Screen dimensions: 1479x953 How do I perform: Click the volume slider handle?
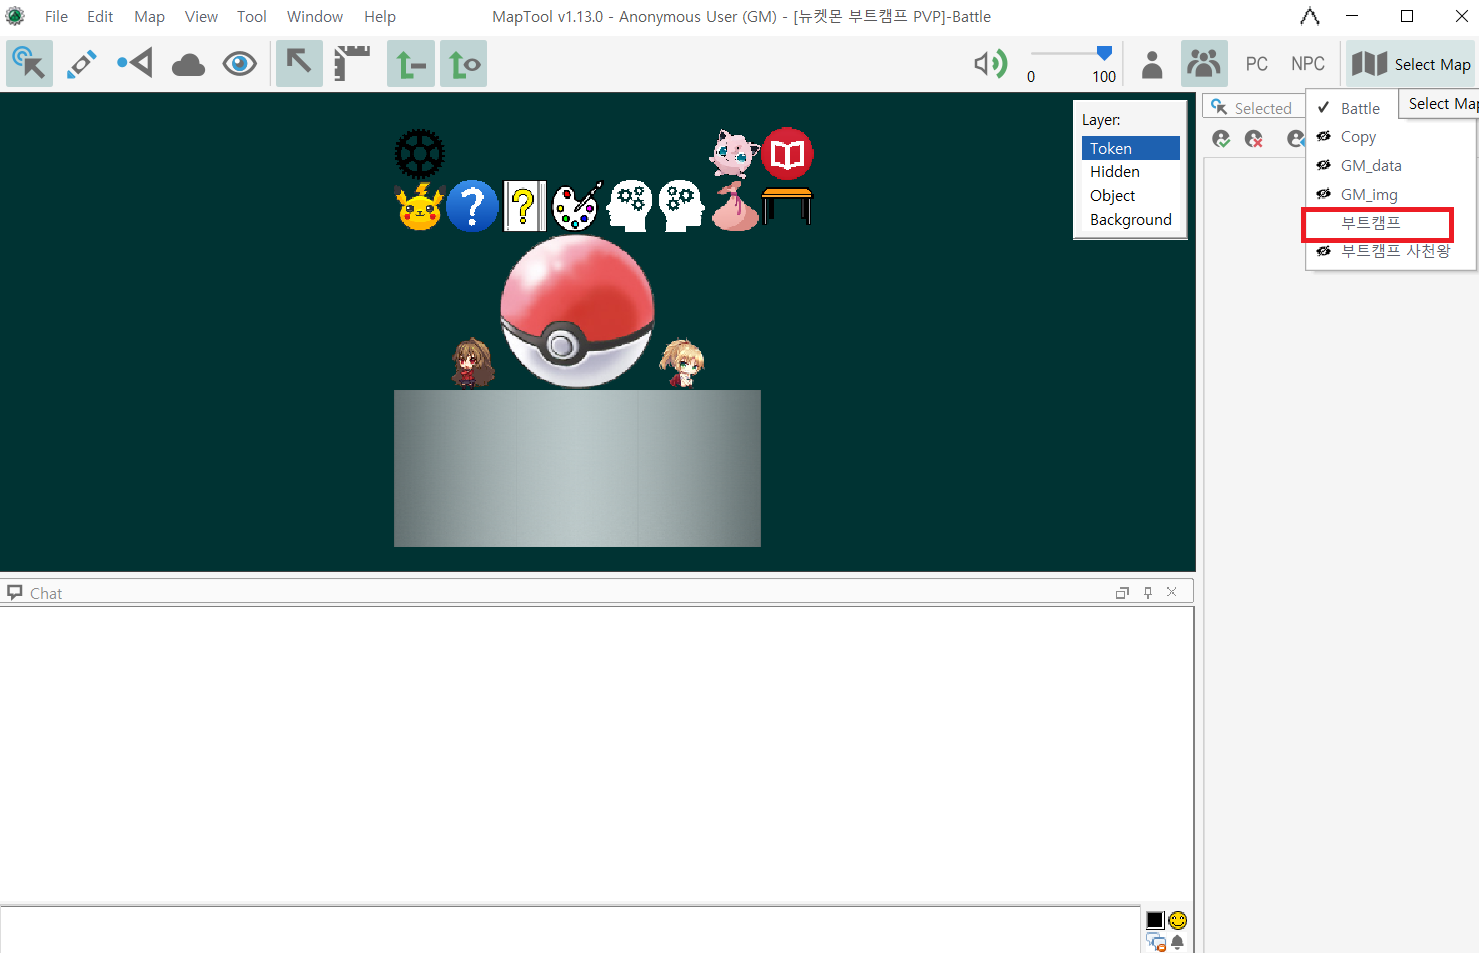coord(1104,53)
